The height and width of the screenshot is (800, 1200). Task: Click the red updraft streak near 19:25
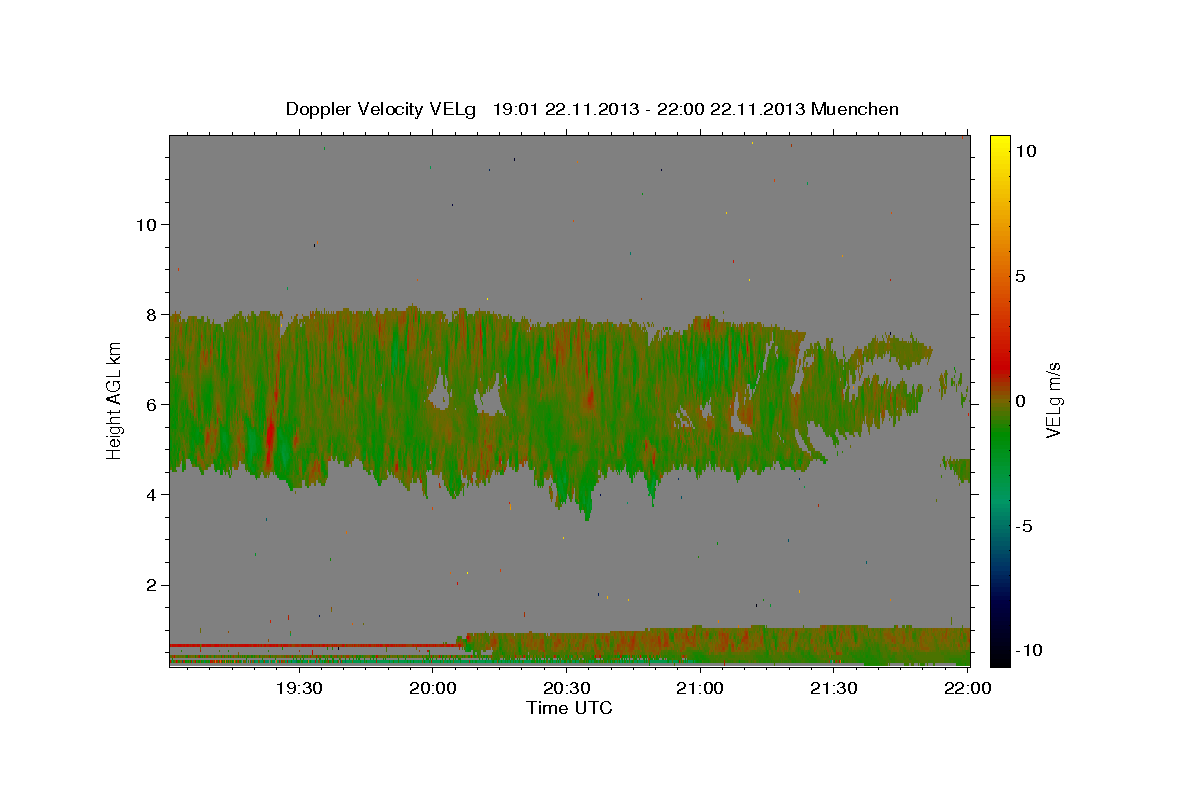(x=270, y=438)
